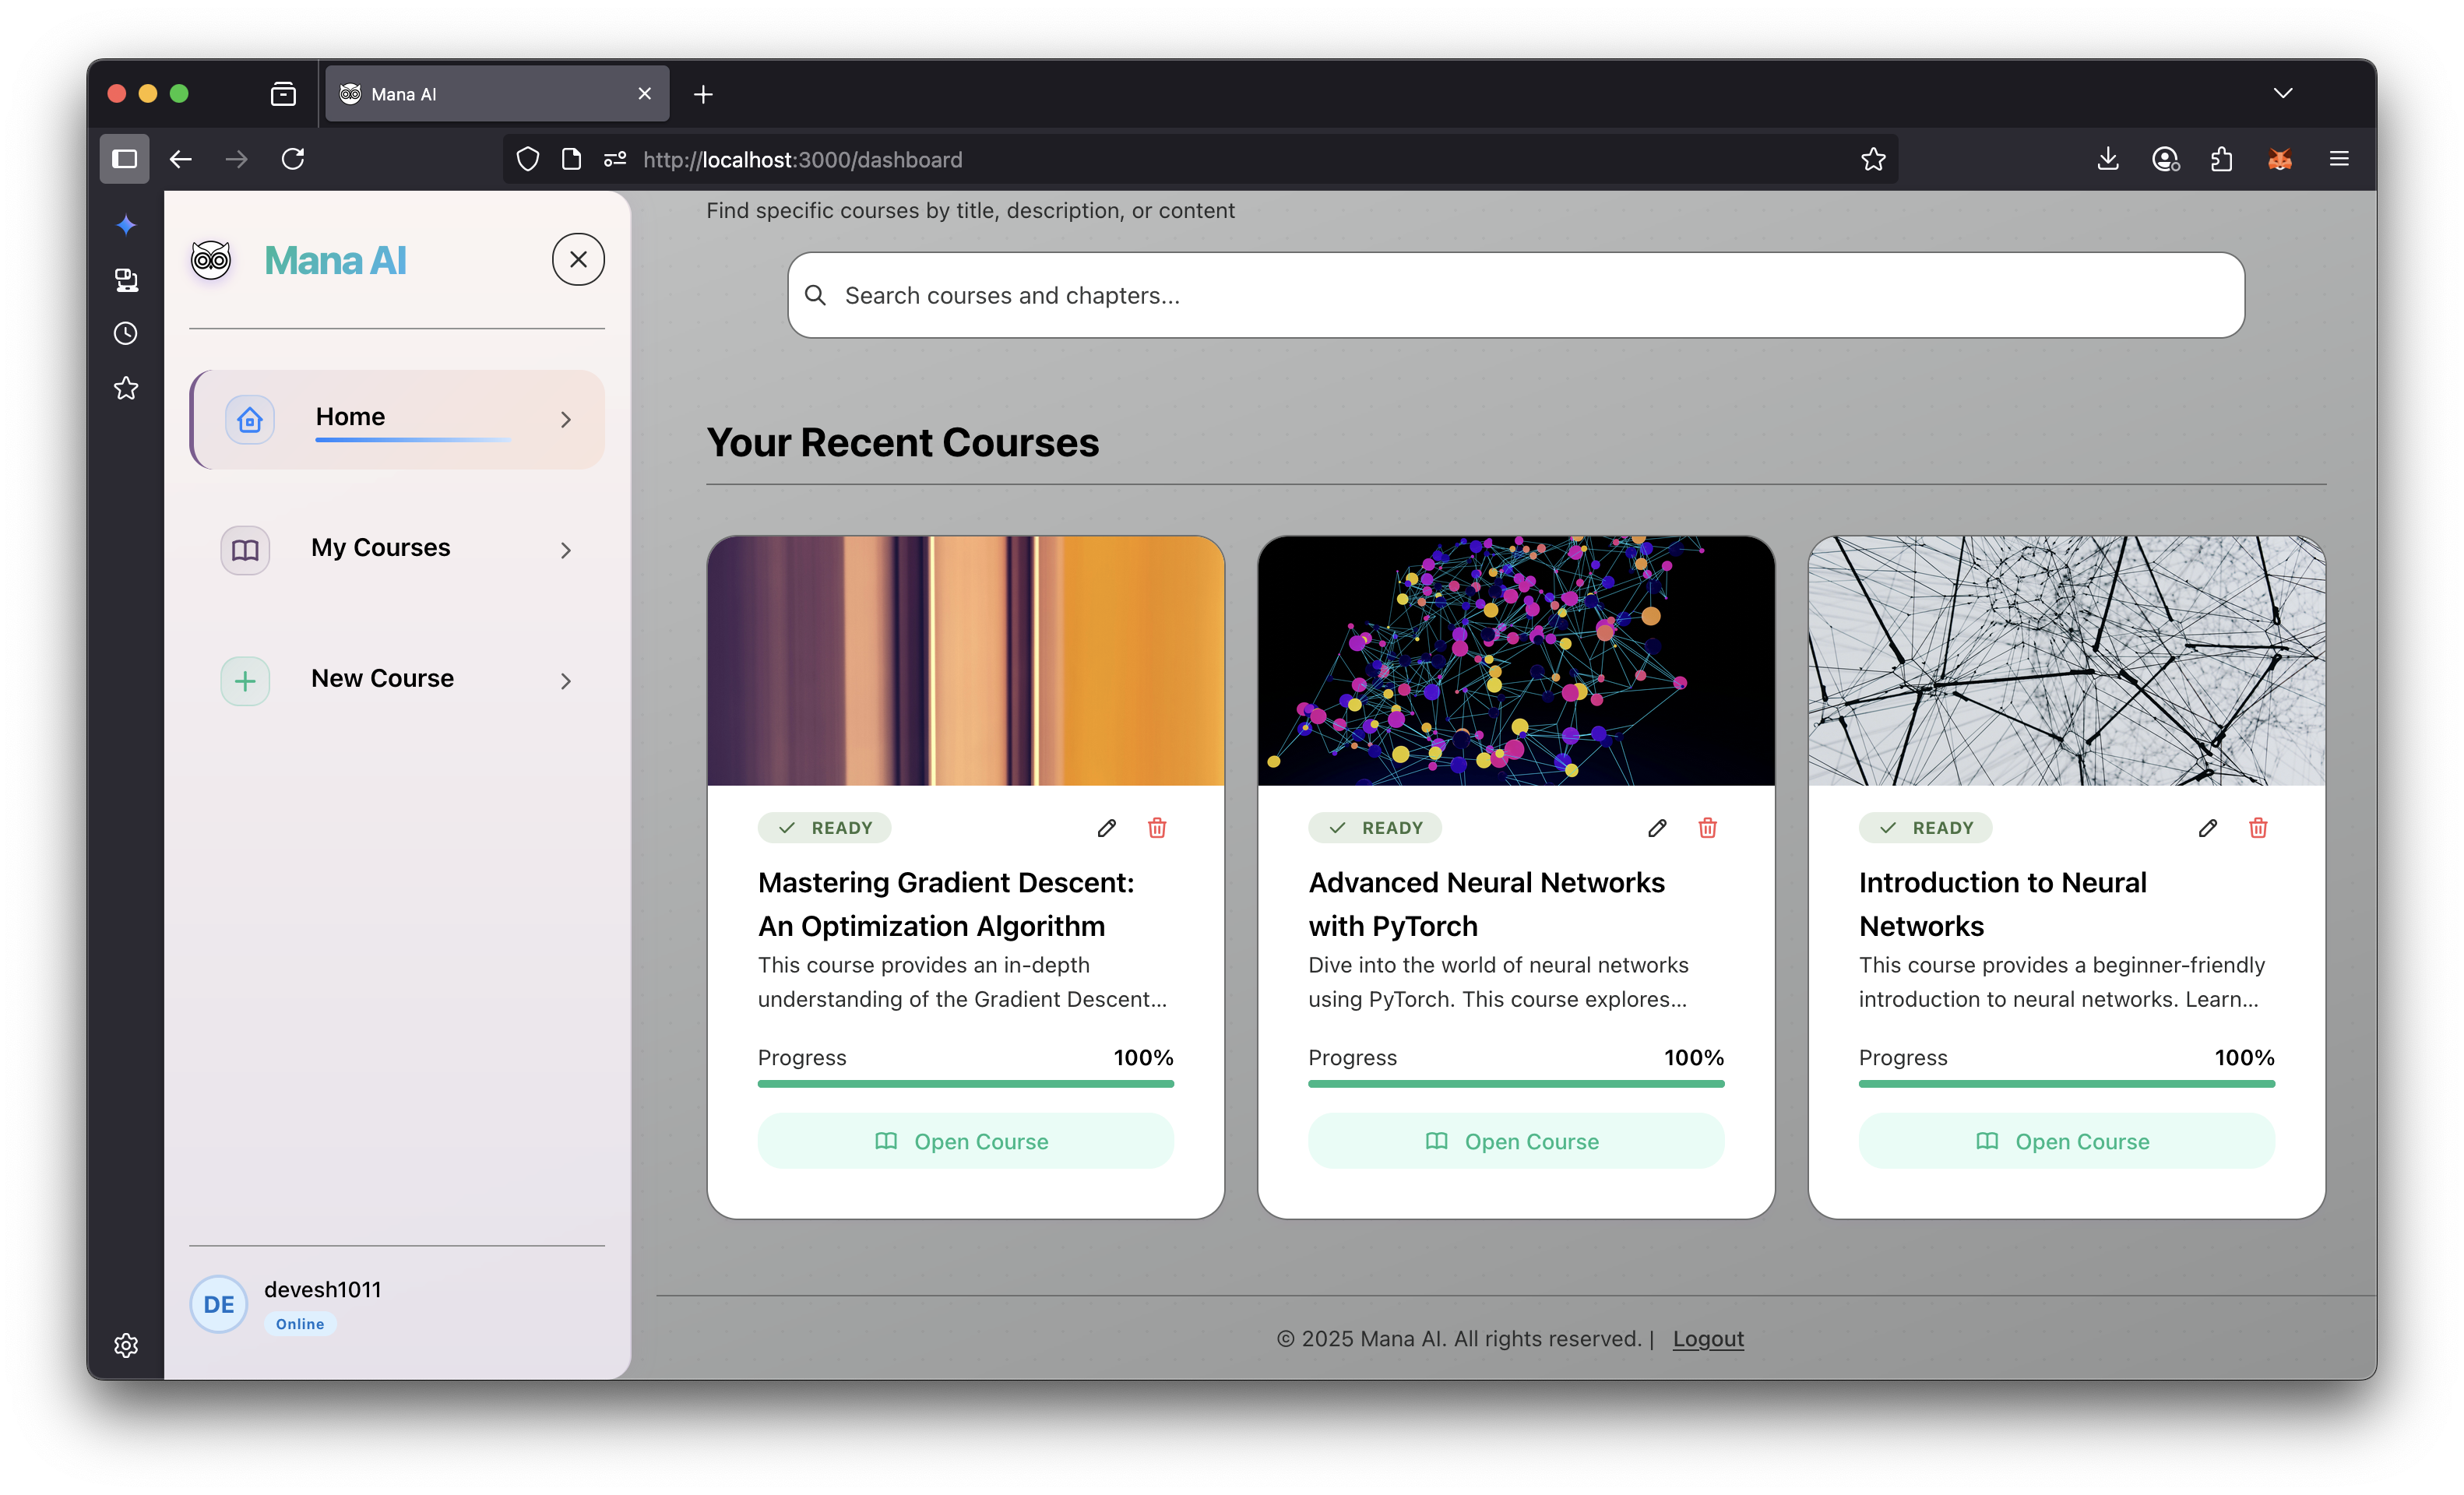Click the bookmarks star in browser sidebar

126,388
